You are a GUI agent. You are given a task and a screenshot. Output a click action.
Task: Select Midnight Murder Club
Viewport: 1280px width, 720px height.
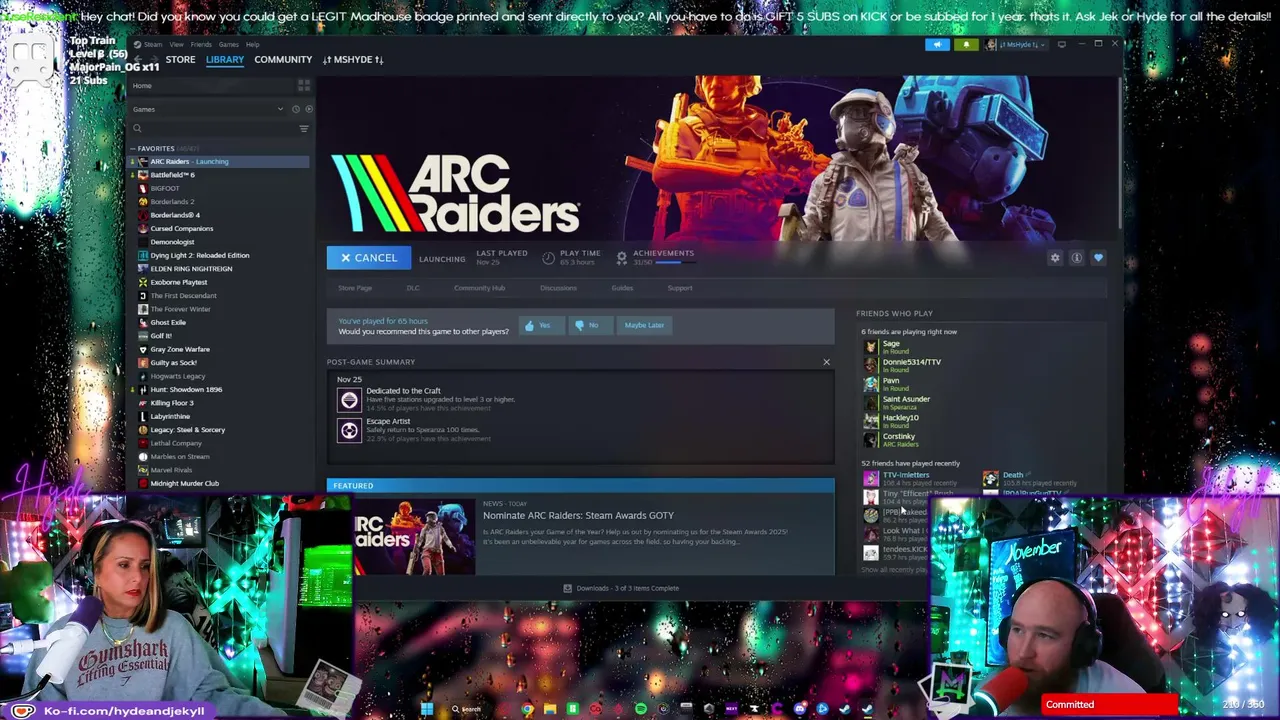(219, 484)
